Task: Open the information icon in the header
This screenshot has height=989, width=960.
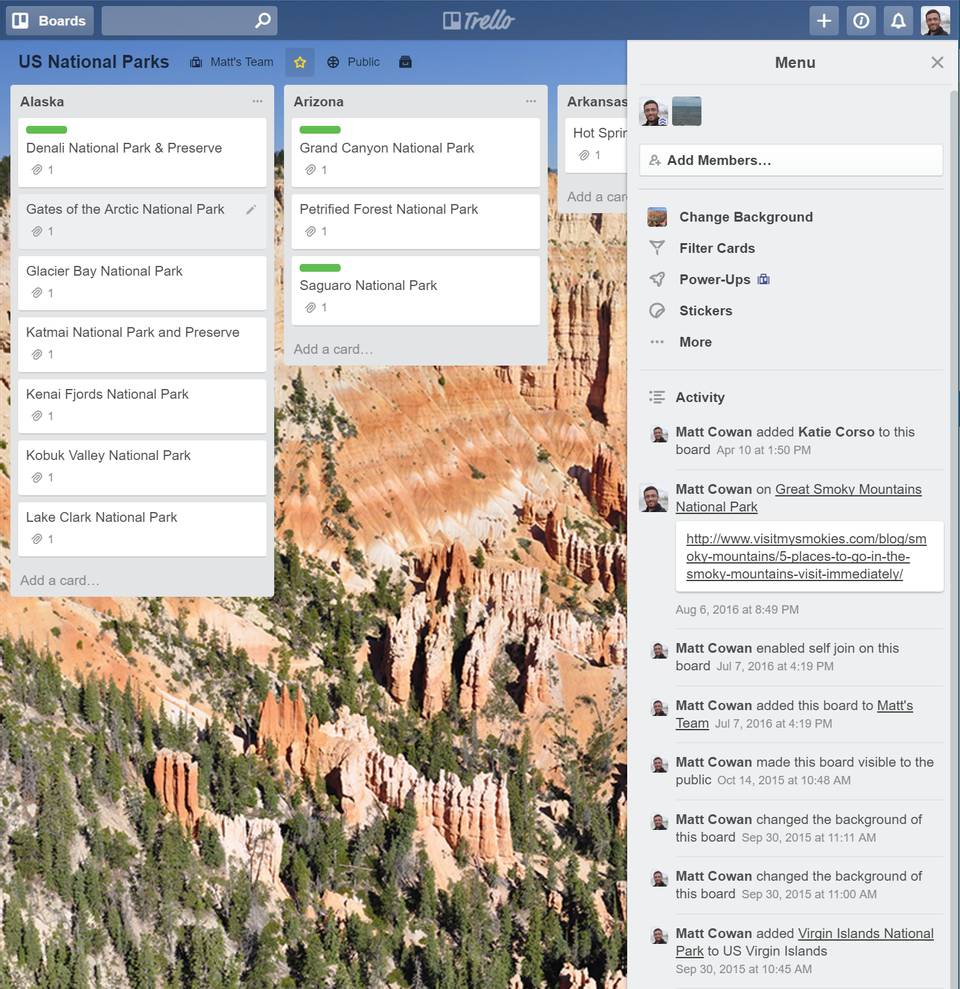Action: coord(861,21)
